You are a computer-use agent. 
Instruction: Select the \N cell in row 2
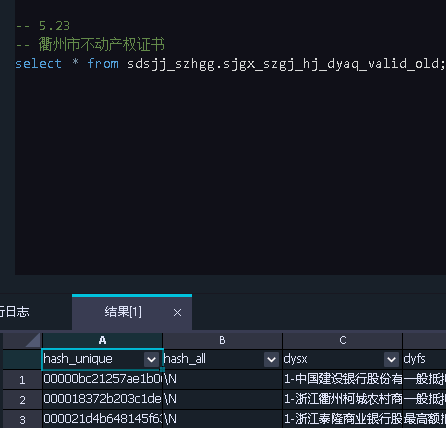pyautogui.click(x=222, y=399)
